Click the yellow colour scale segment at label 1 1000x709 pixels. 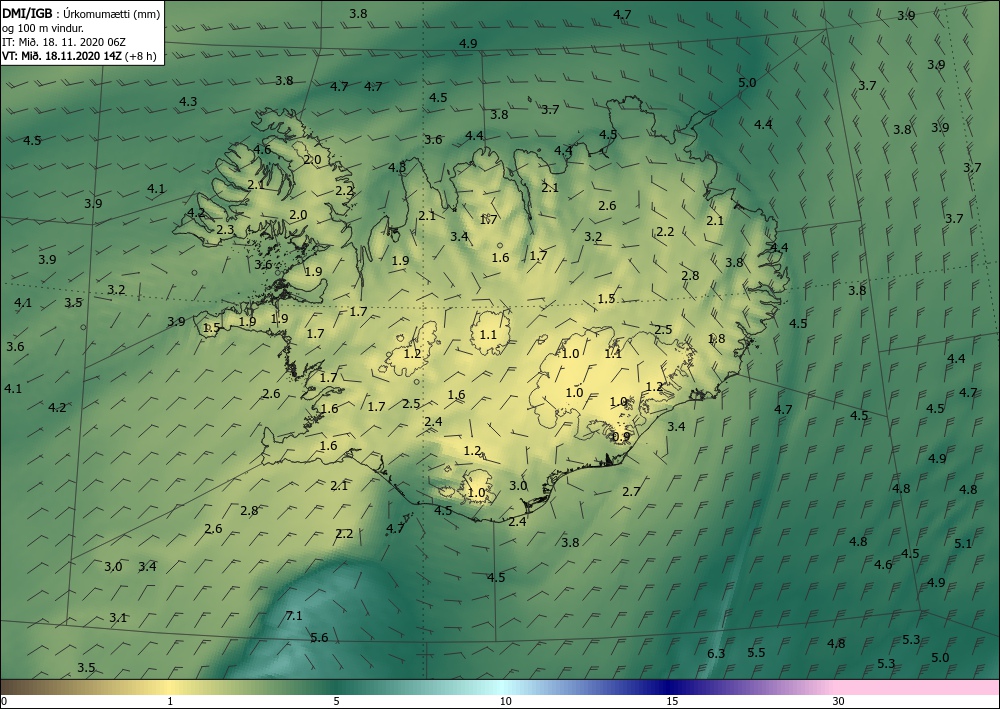pyautogui.click(x=170, y=687)
